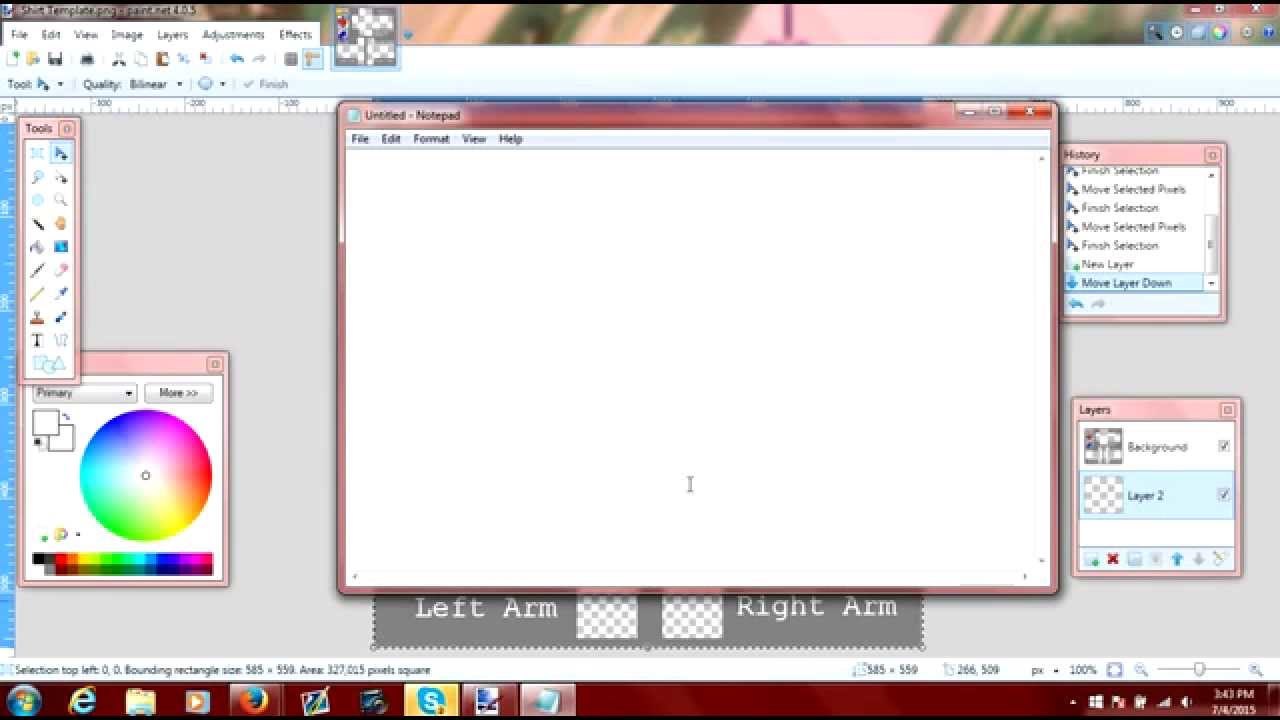This screenshot has height=720, width=1280.
Task: Click the Cut scissors icon in Paint.NET toolbar
Action: coord(119,59)
